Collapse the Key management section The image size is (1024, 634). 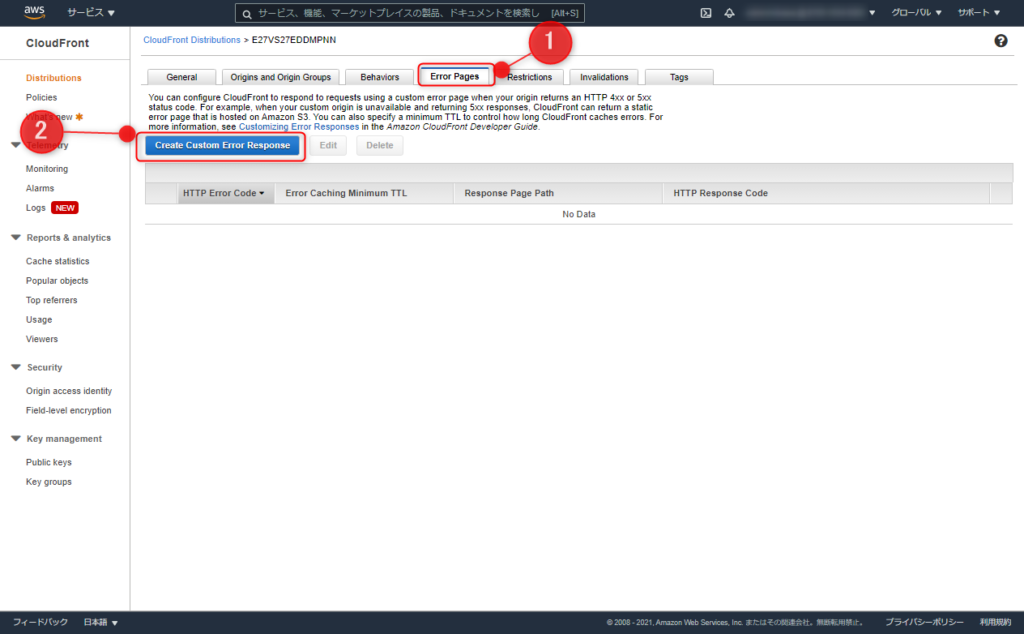[16, 439]
